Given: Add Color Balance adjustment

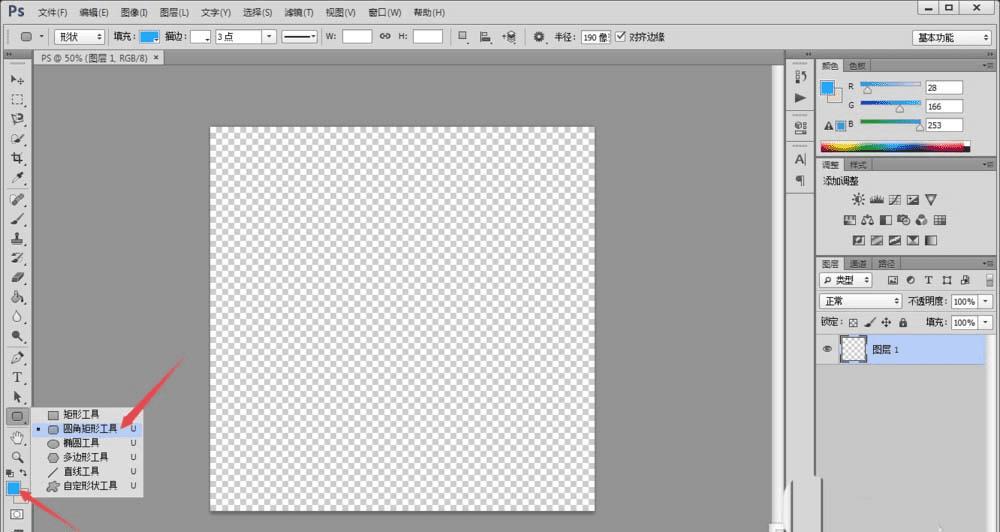Looking at the screenshot, I should pos(867,220).
